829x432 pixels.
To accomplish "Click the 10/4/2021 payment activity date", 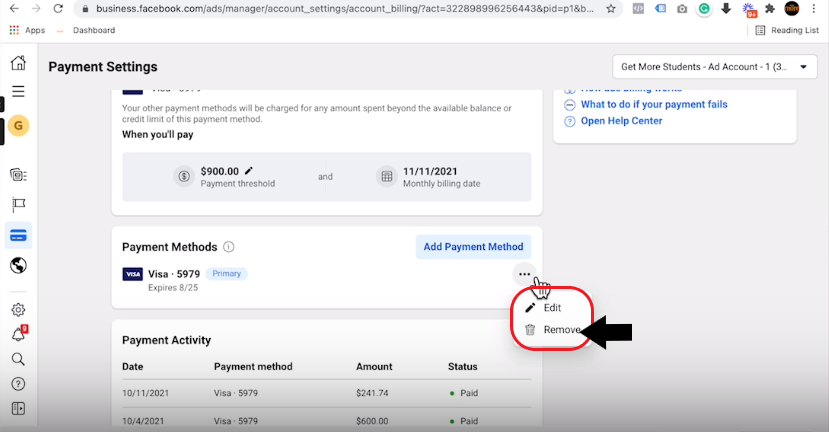I will pyautogui.click(x=143, y=421).
